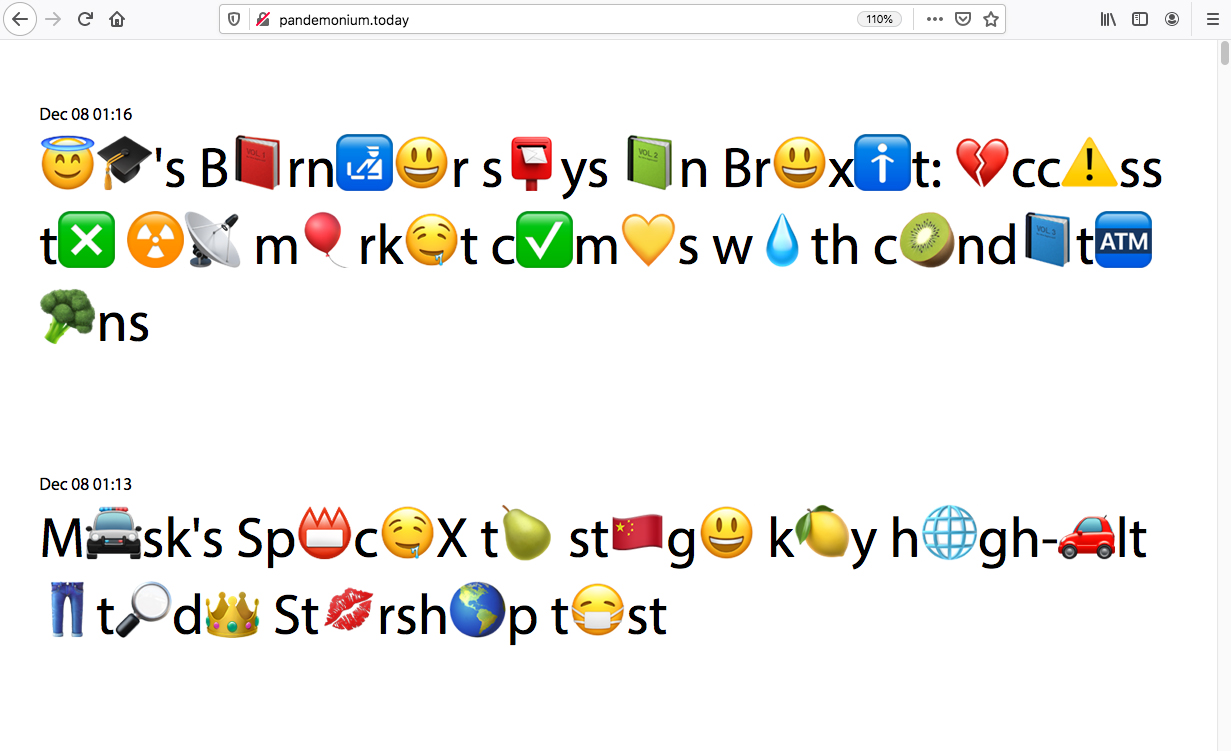Click the browser Back button

tap(20, 19)
